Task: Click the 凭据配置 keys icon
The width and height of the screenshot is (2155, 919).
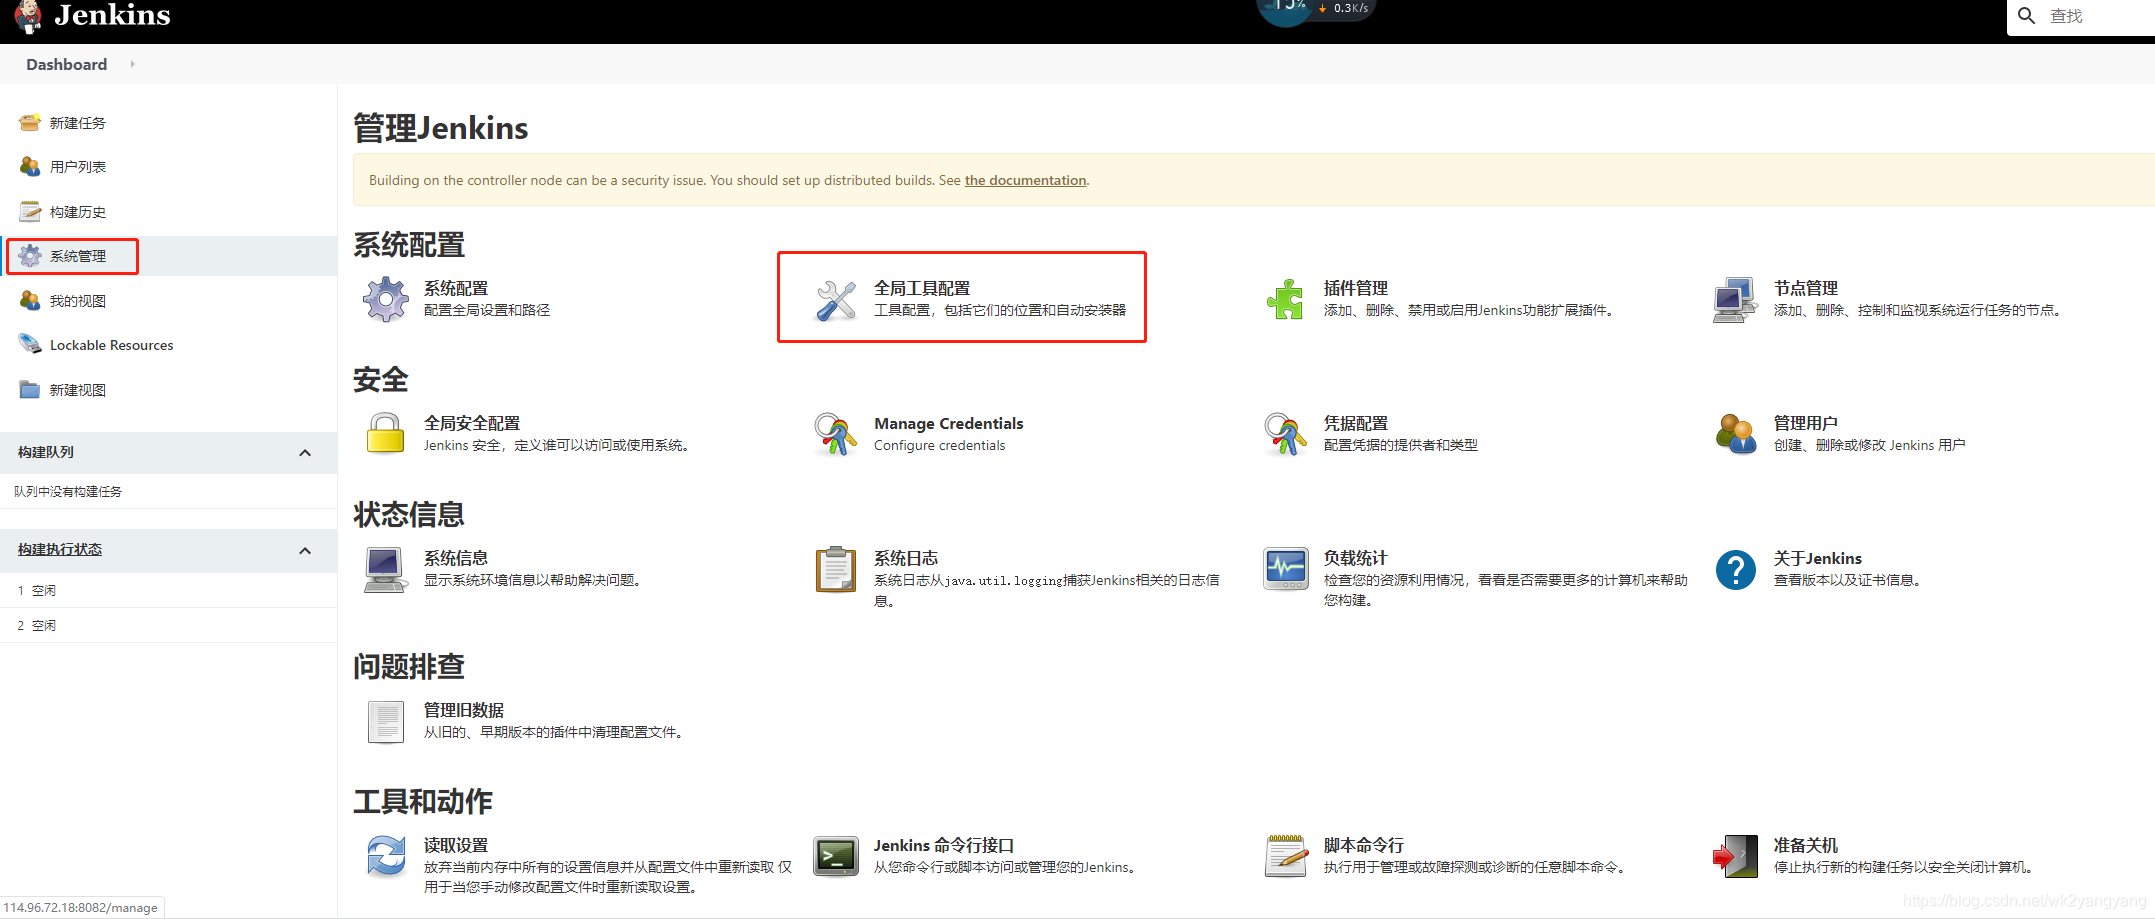Action: pyautogui.click(x=1285, y=434)
